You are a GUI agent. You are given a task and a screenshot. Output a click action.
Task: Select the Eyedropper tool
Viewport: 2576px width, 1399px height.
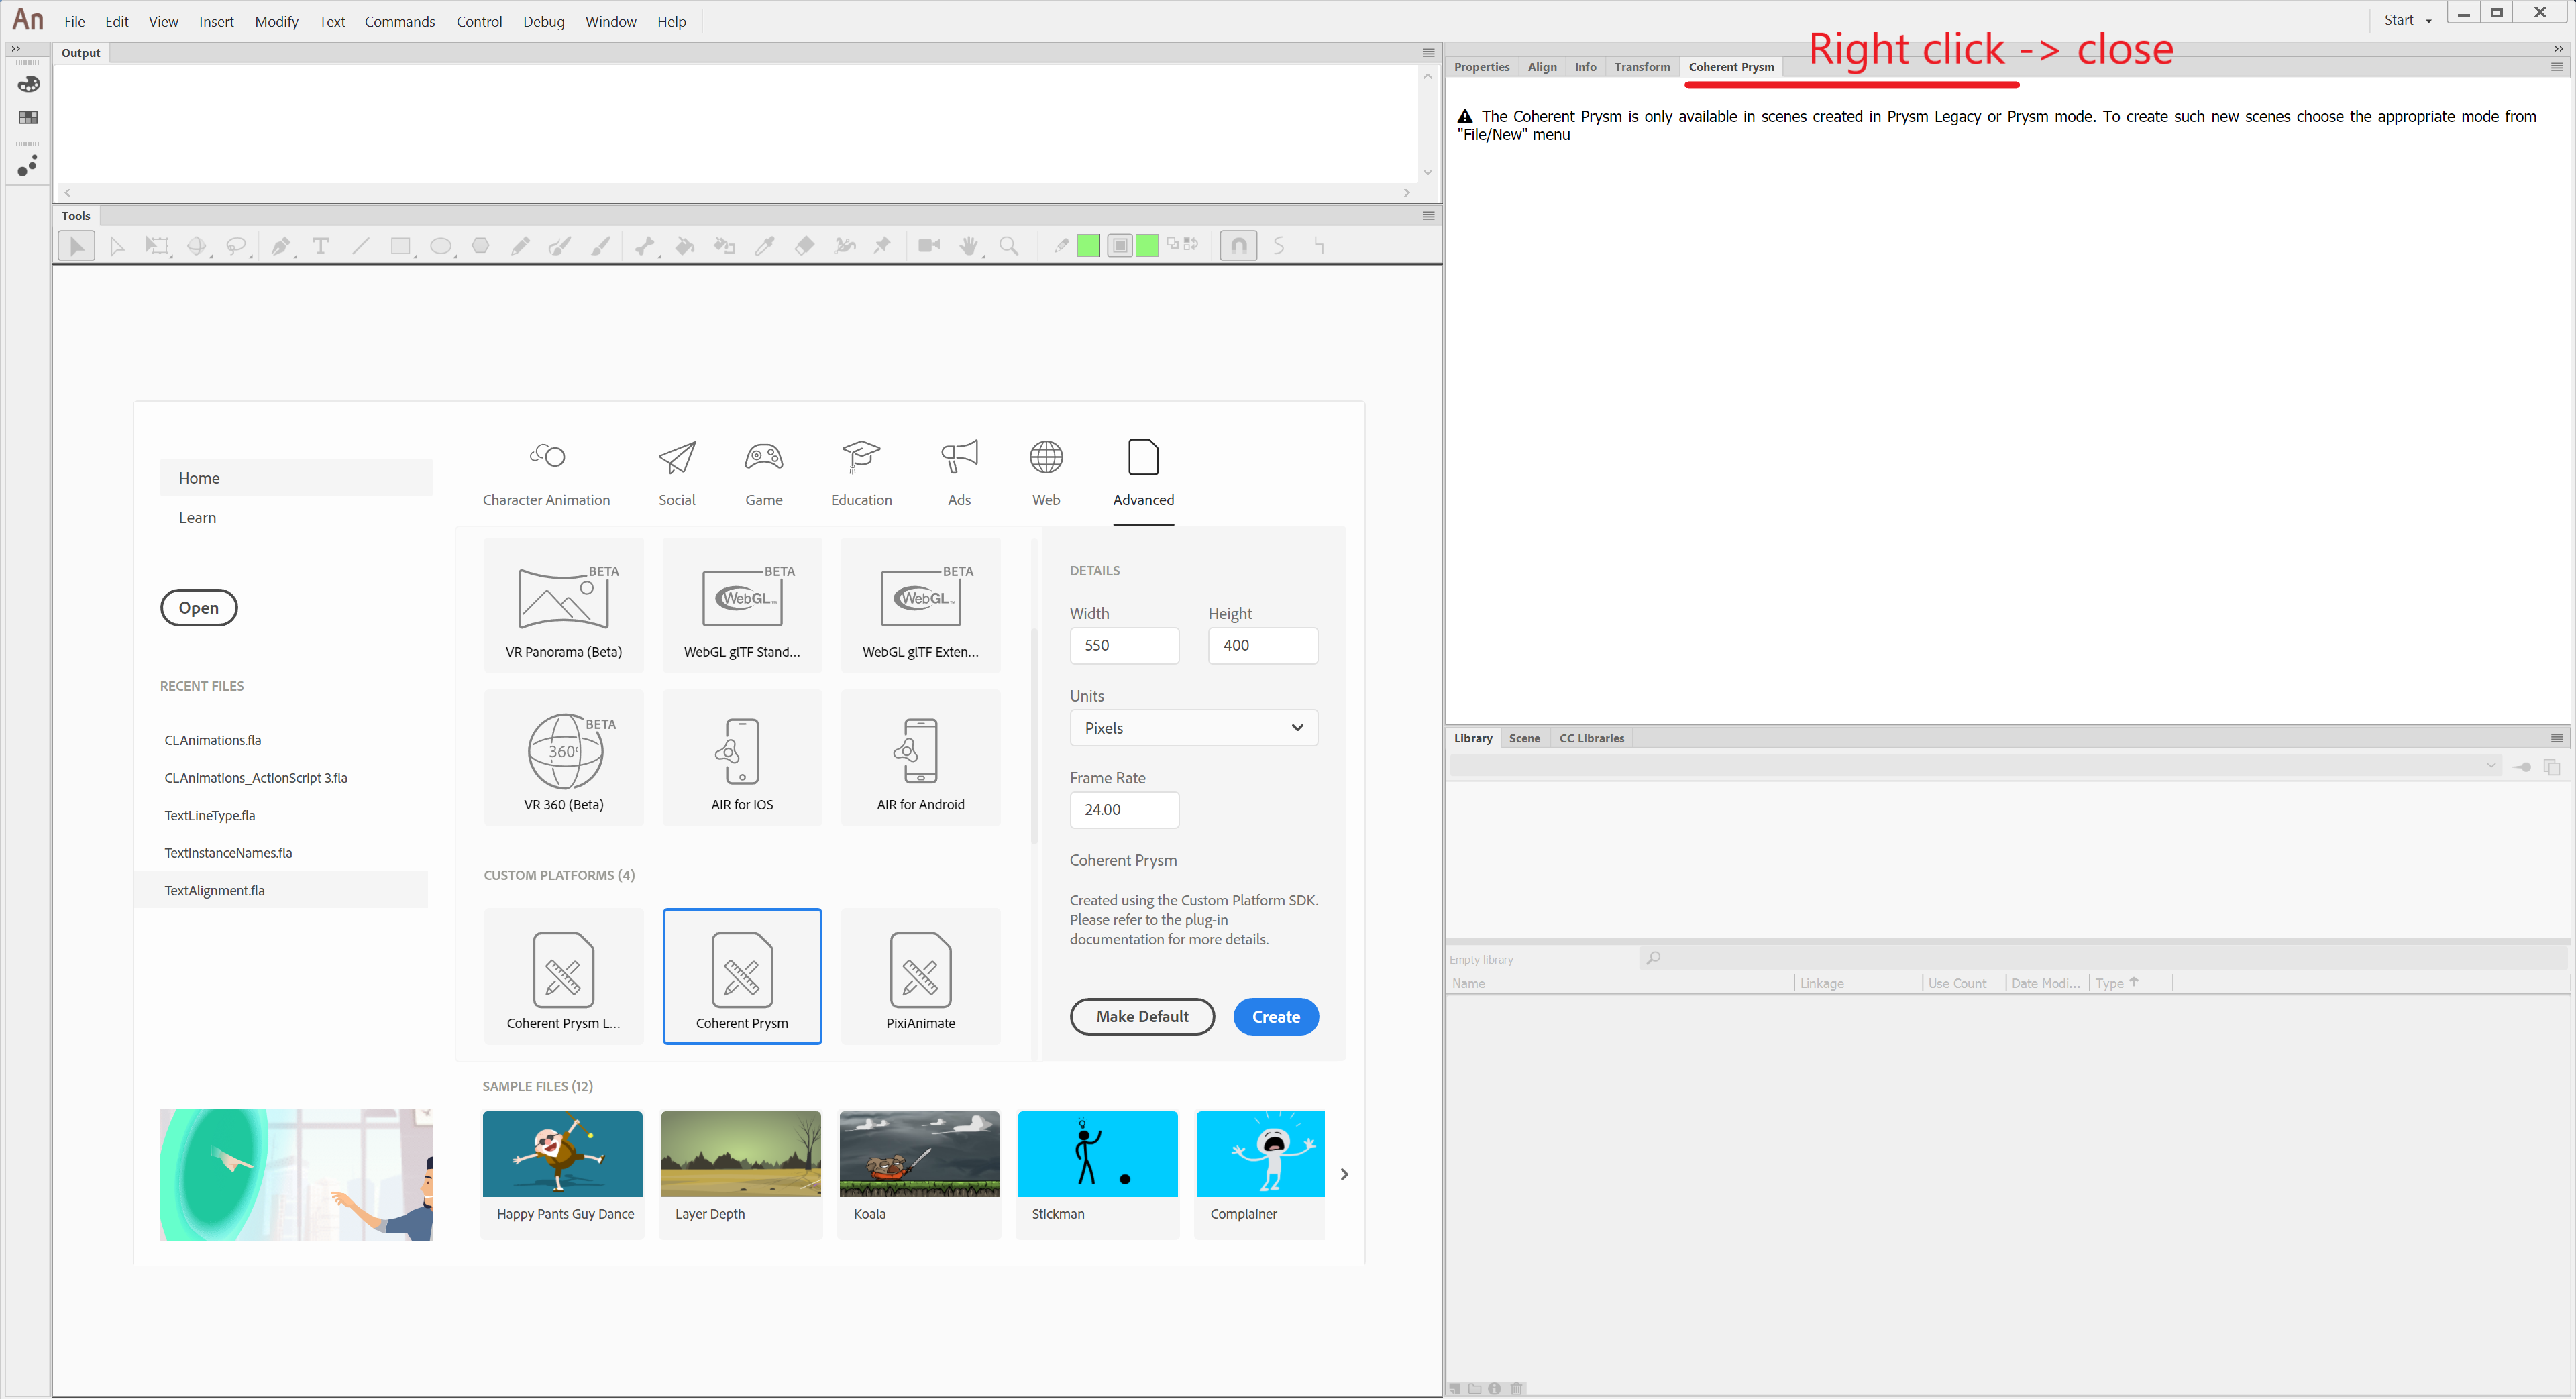pos(765,246)
